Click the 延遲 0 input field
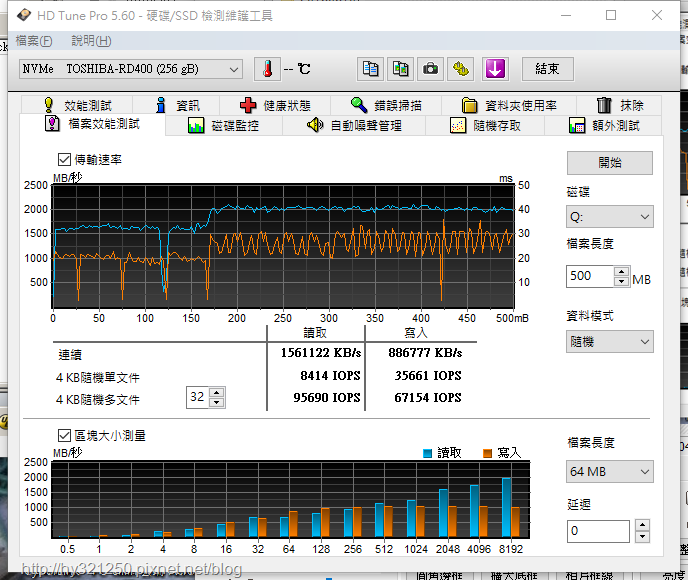The image size is (688, 580). point(598,531)
